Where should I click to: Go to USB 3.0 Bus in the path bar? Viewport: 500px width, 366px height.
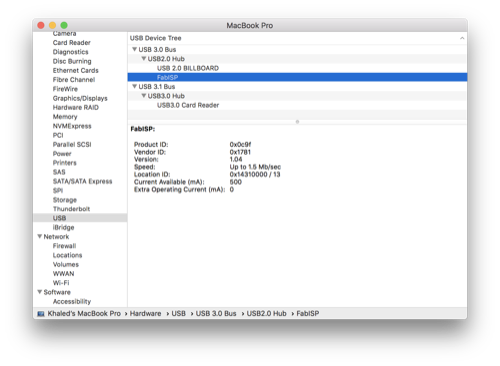click(x=216, y=313)
